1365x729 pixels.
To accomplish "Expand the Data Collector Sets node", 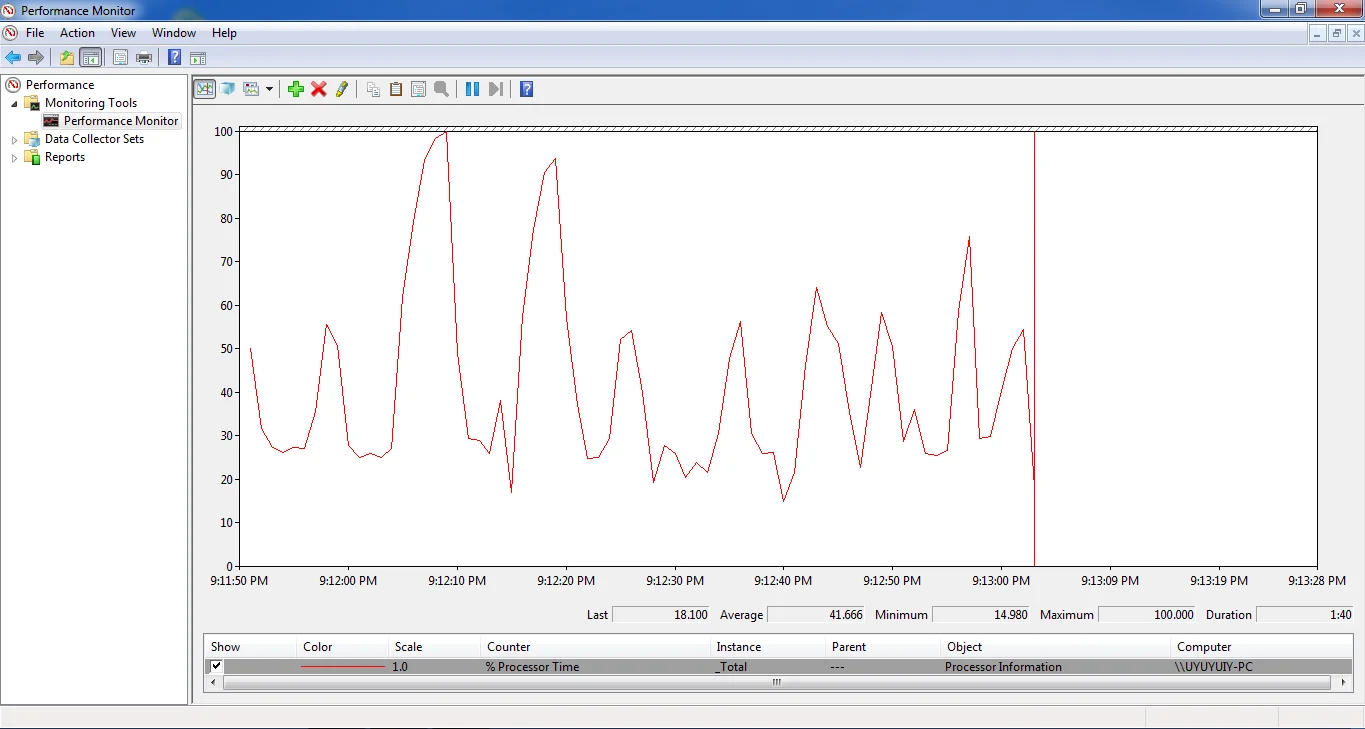I will coord(14,140).
